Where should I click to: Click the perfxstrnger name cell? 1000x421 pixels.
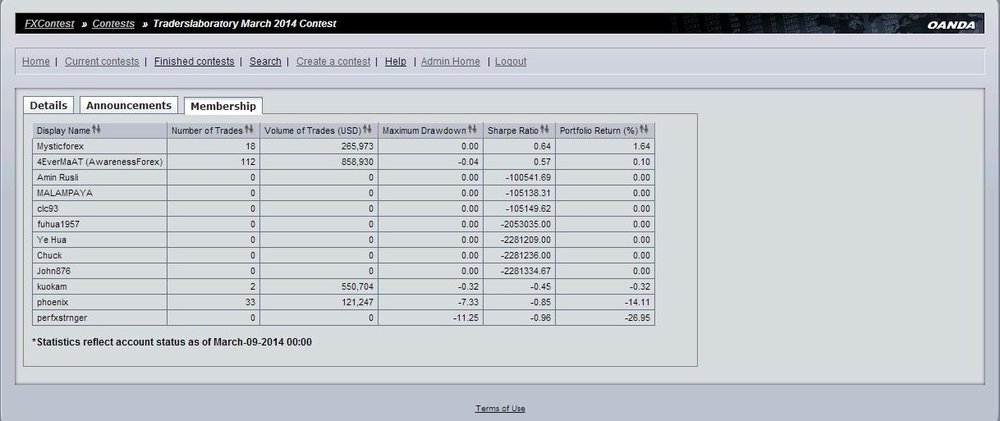click(x=100, y=318)
